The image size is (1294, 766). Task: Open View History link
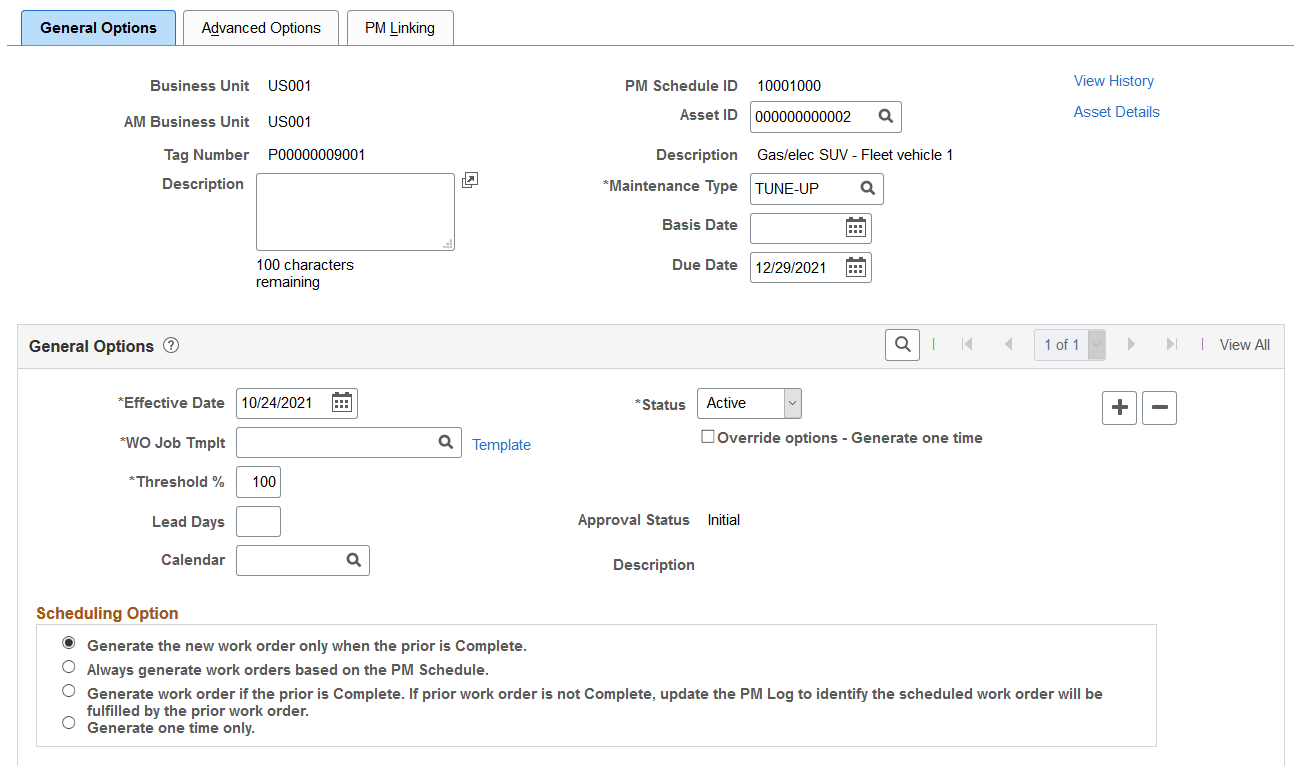click(1114, 81)
